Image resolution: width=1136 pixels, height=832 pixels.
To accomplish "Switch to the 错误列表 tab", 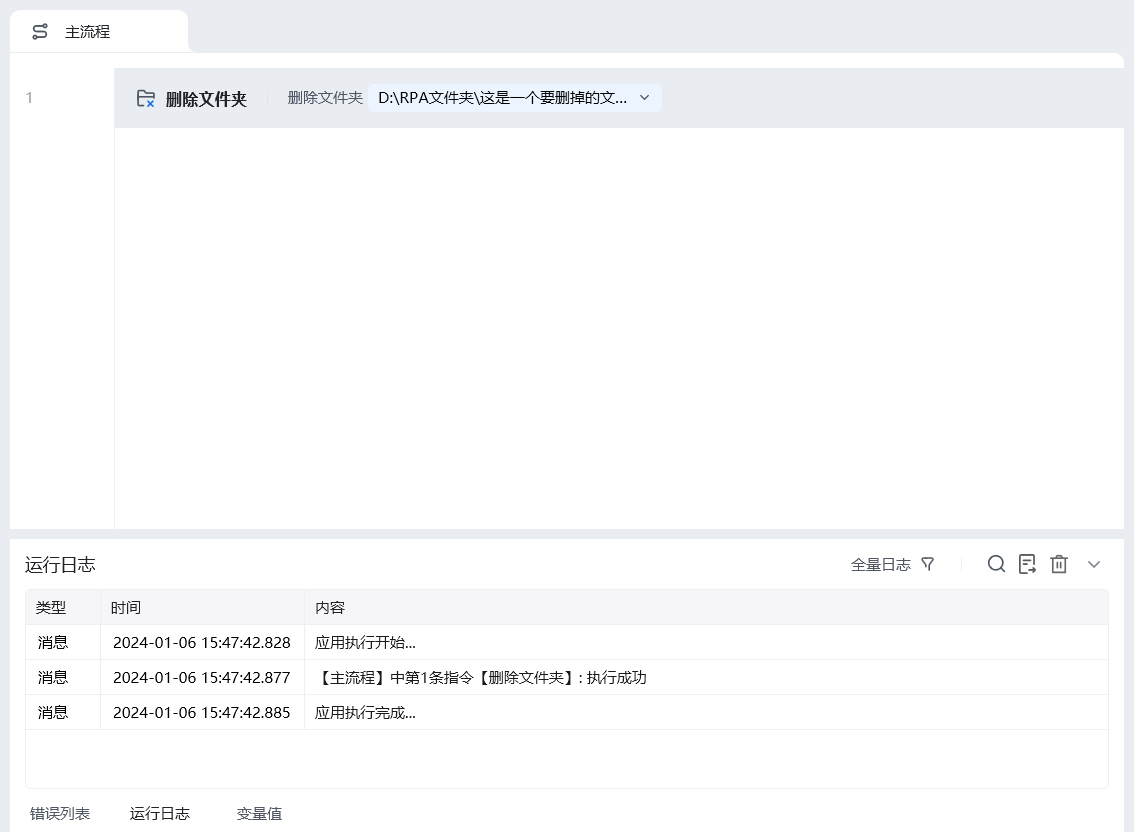I will (x=60, y=814).
